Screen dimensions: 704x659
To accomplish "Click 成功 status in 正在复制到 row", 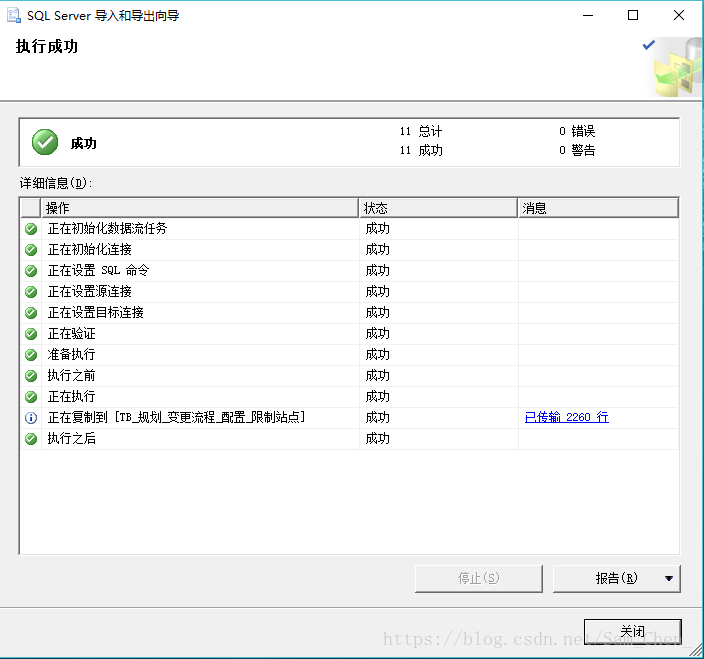I will click(377, 417).
